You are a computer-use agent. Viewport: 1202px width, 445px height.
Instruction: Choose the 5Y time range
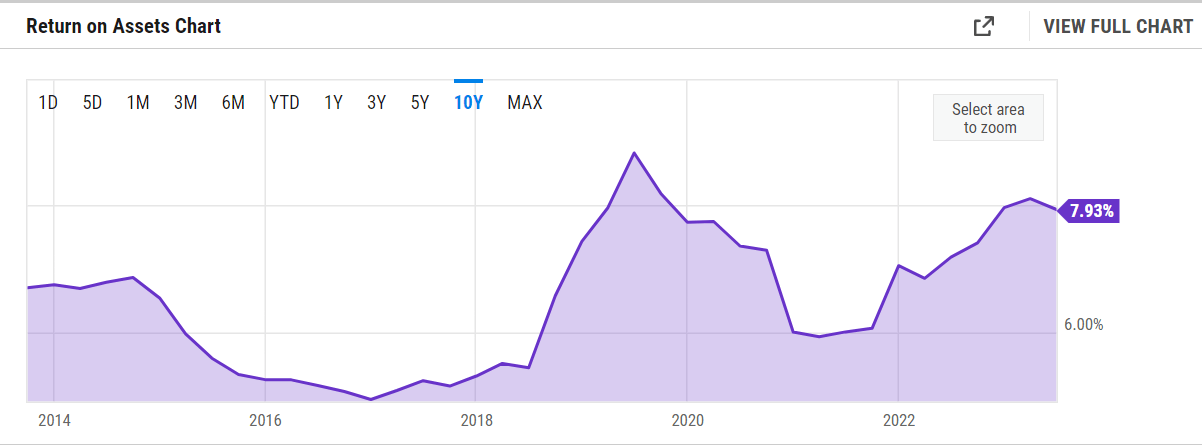[x=420, y=102]
